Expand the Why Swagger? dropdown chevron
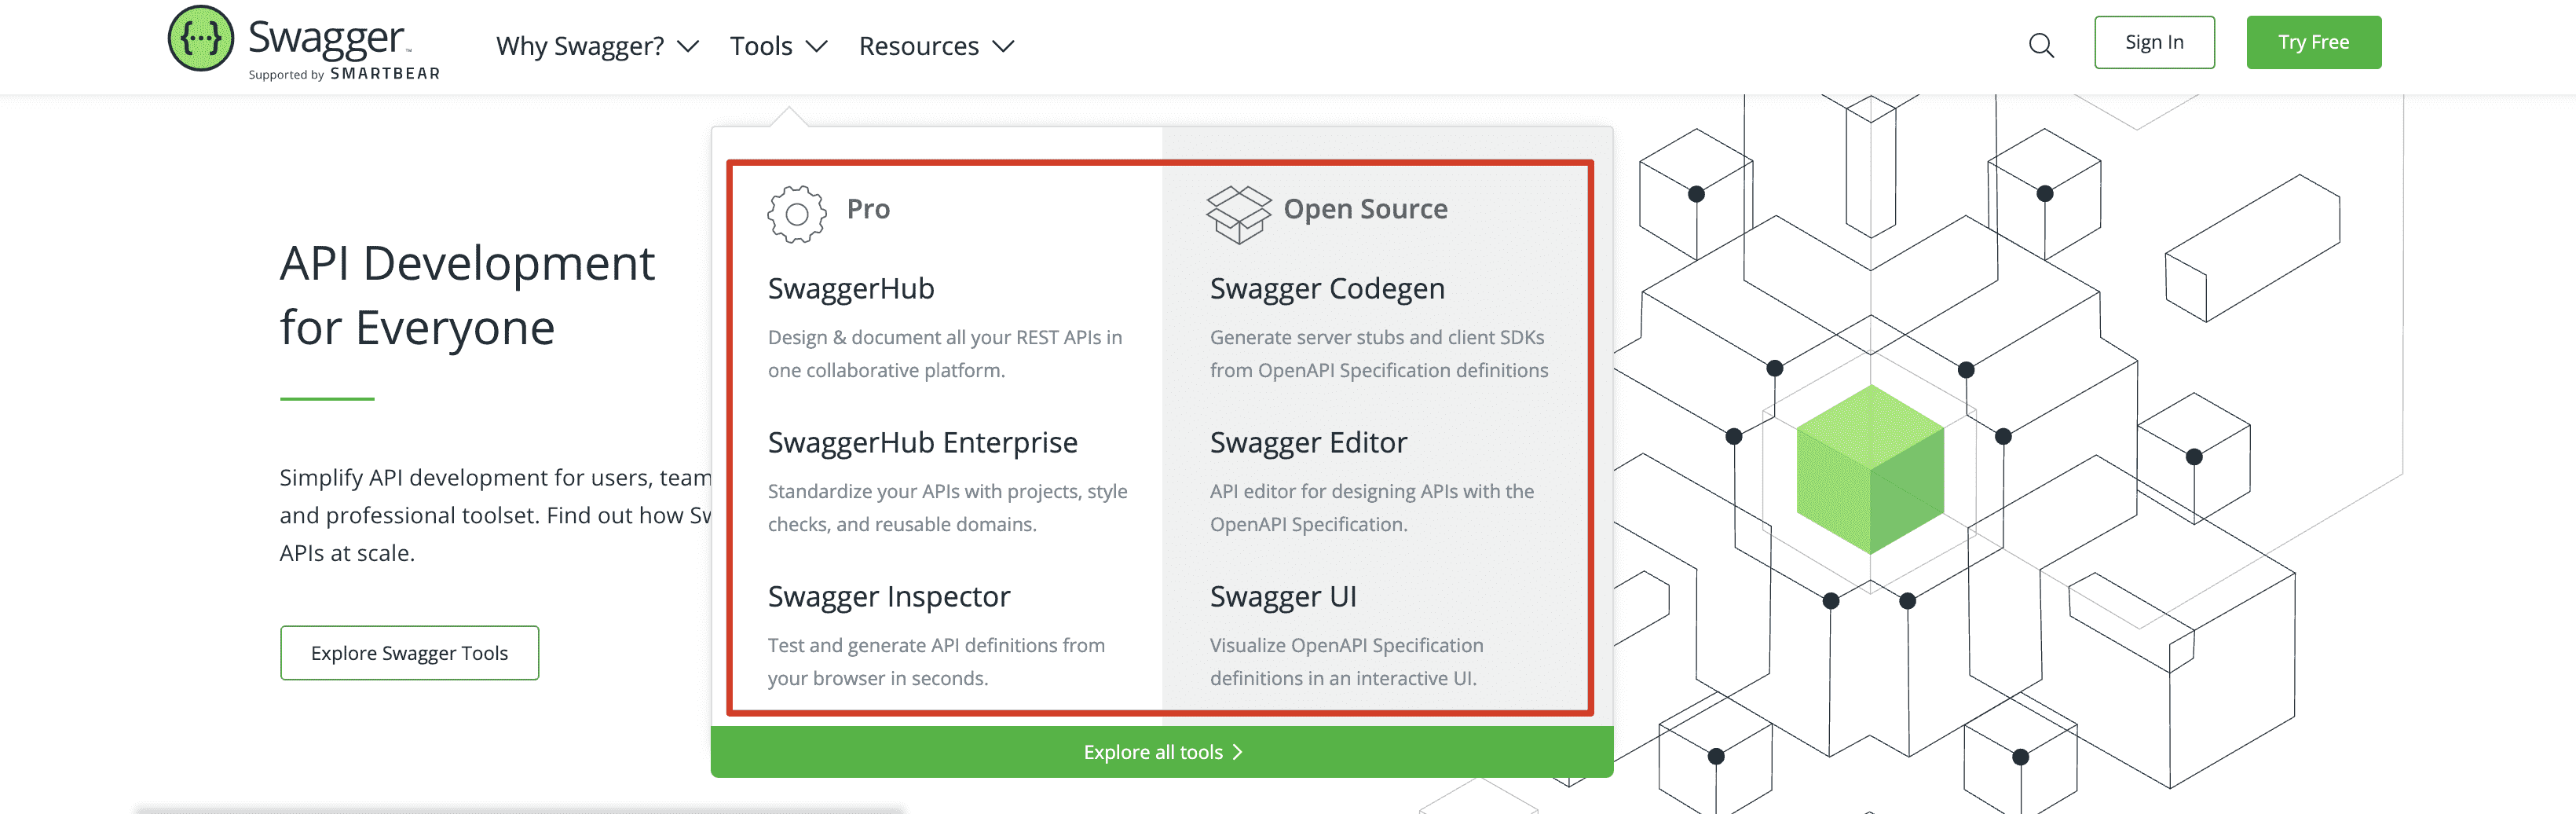Viewport: 2576px width, 814px height. click(688, 47)
